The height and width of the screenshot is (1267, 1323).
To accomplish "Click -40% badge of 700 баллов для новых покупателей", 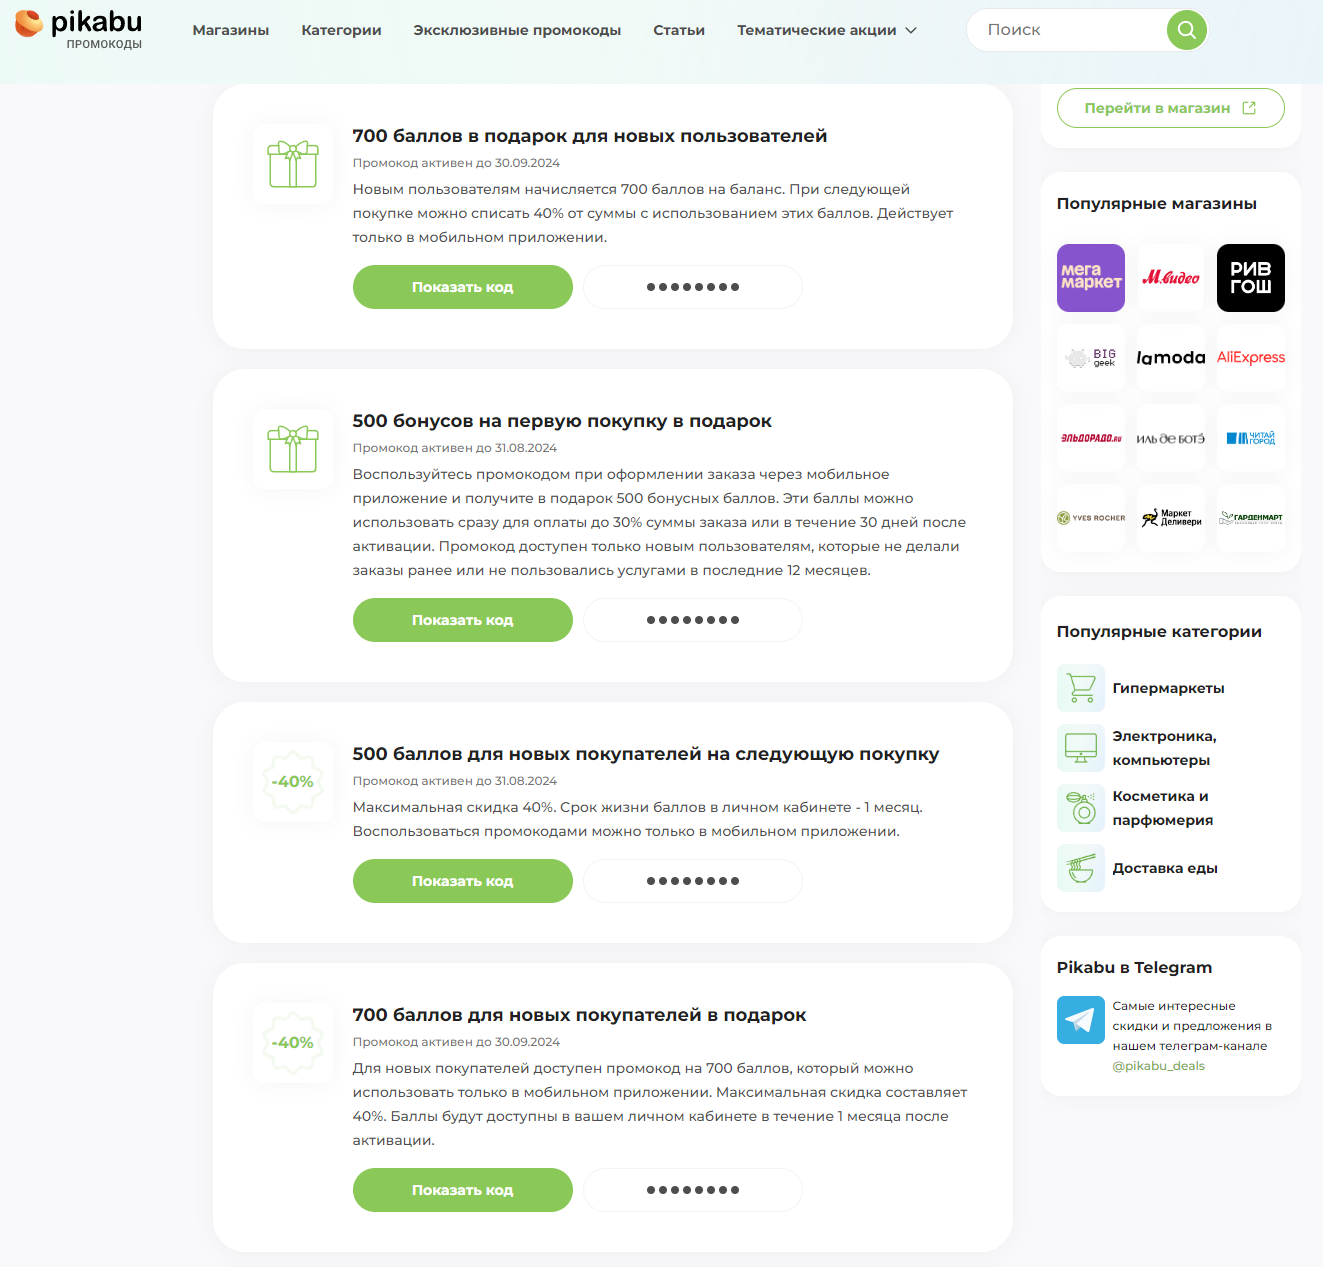I will [x=293, y=1043].
